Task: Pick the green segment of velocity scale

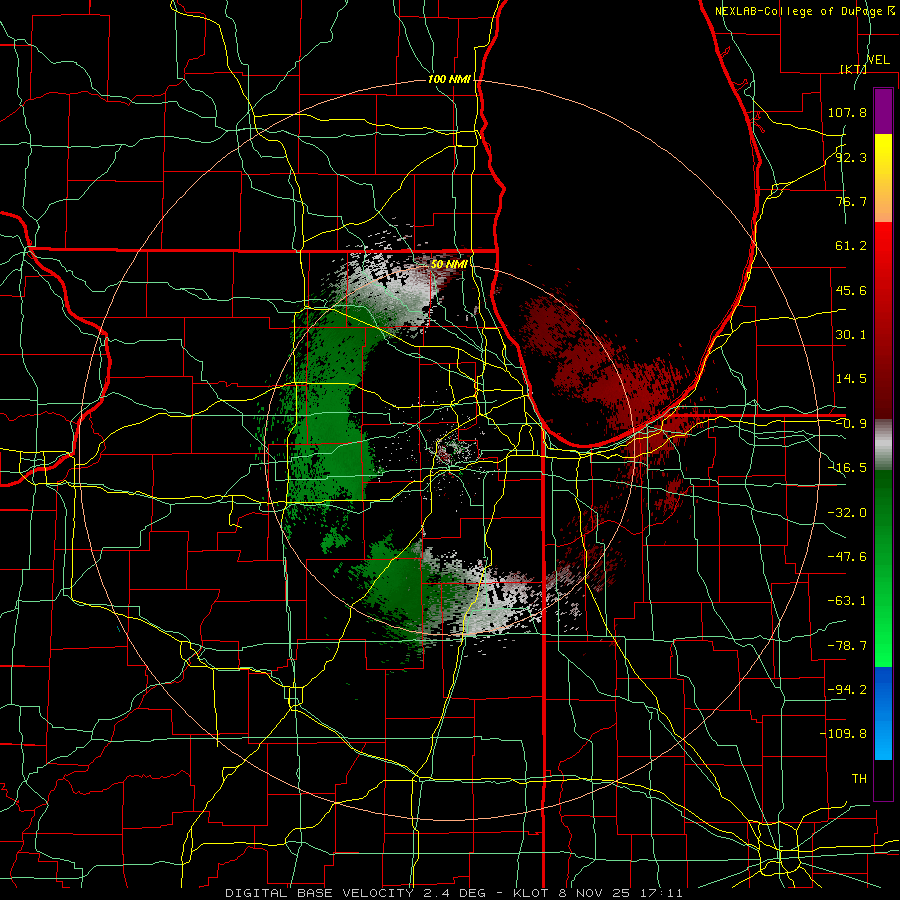Action: point(883,568)
